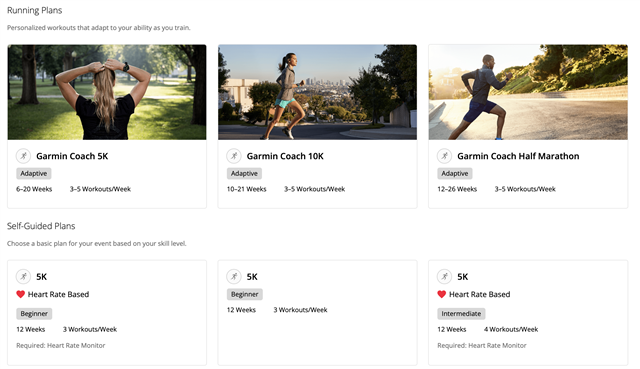640x369 pixels.
Task: Click the running icon beside Garmin Coach 10K
Action: (x=234, y=156)
